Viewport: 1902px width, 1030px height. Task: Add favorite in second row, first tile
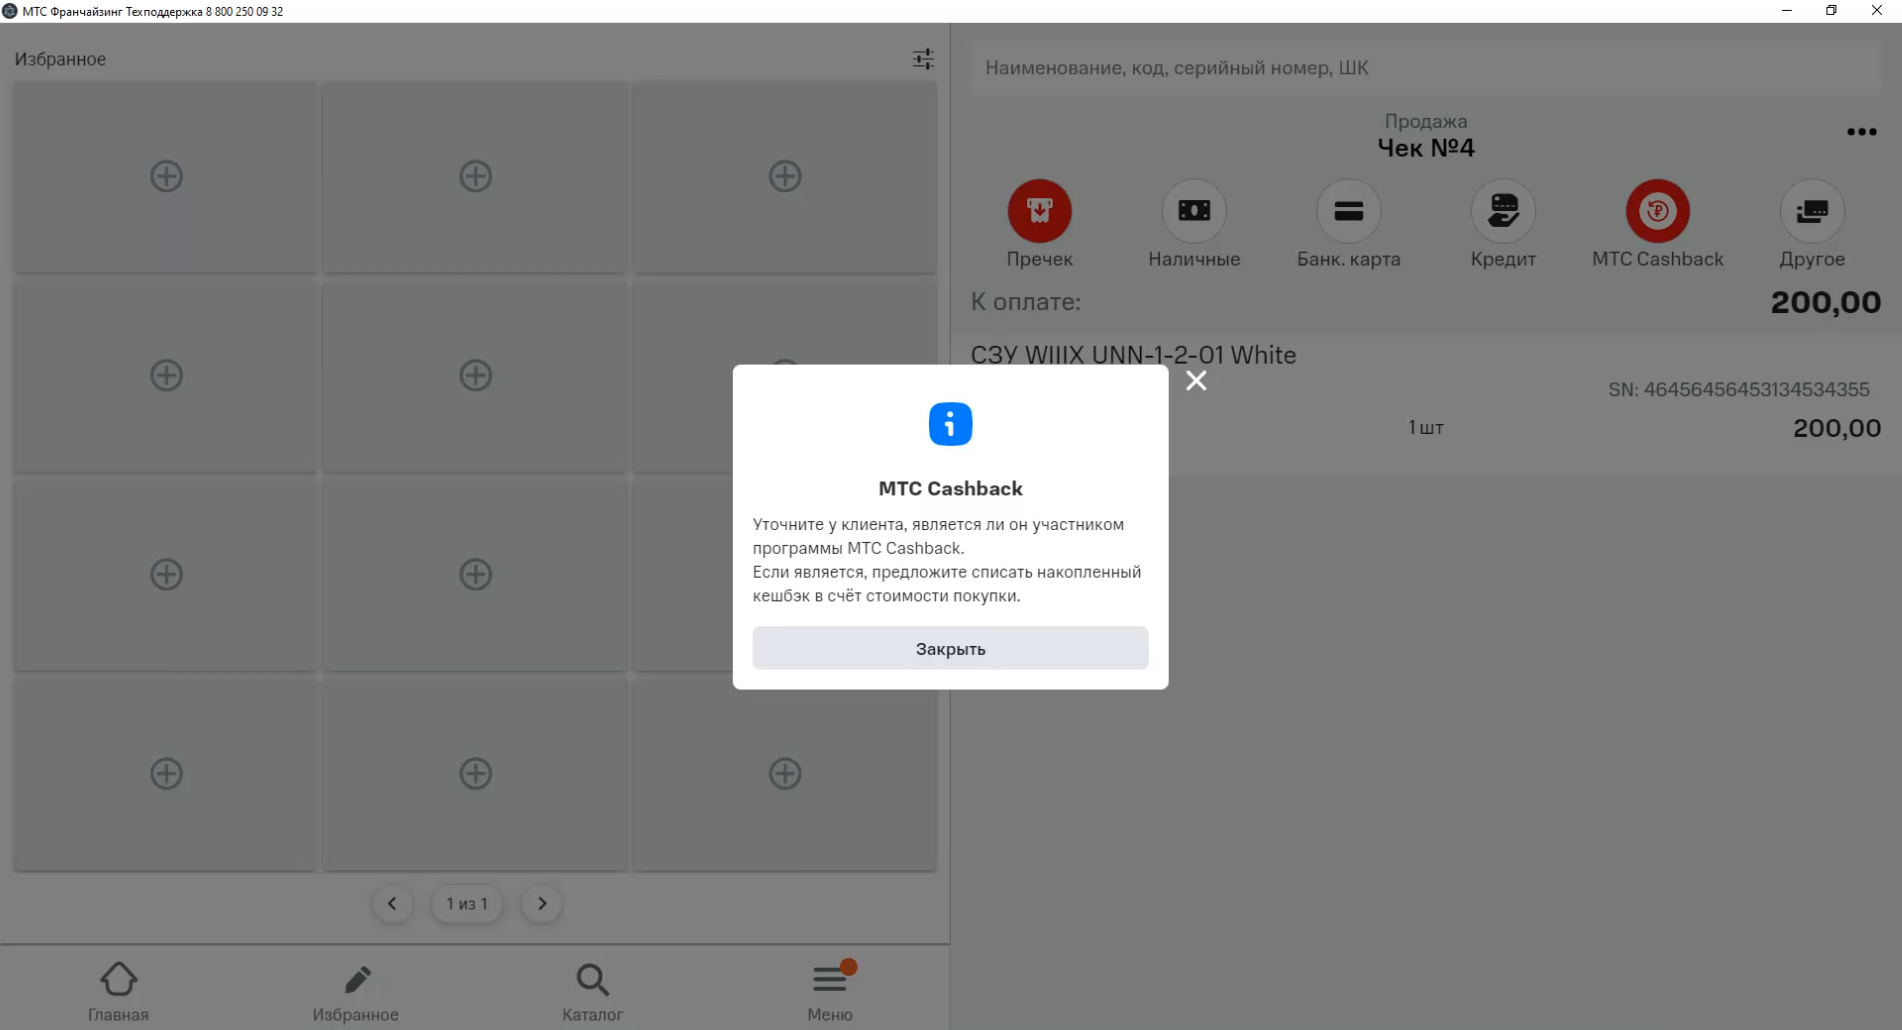pyautogui.click(x=166, y=375)
